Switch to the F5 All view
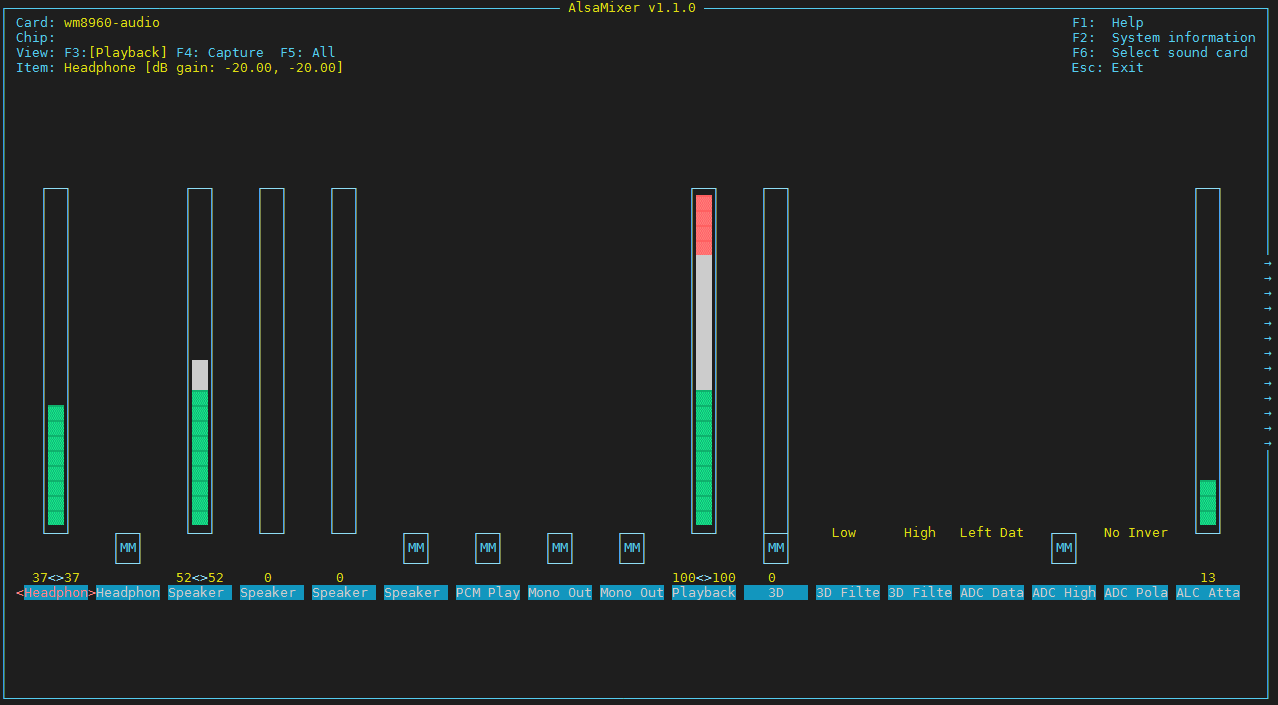Screen dimensions: 1278x705 pyautogui.click(x=308, y=53)
